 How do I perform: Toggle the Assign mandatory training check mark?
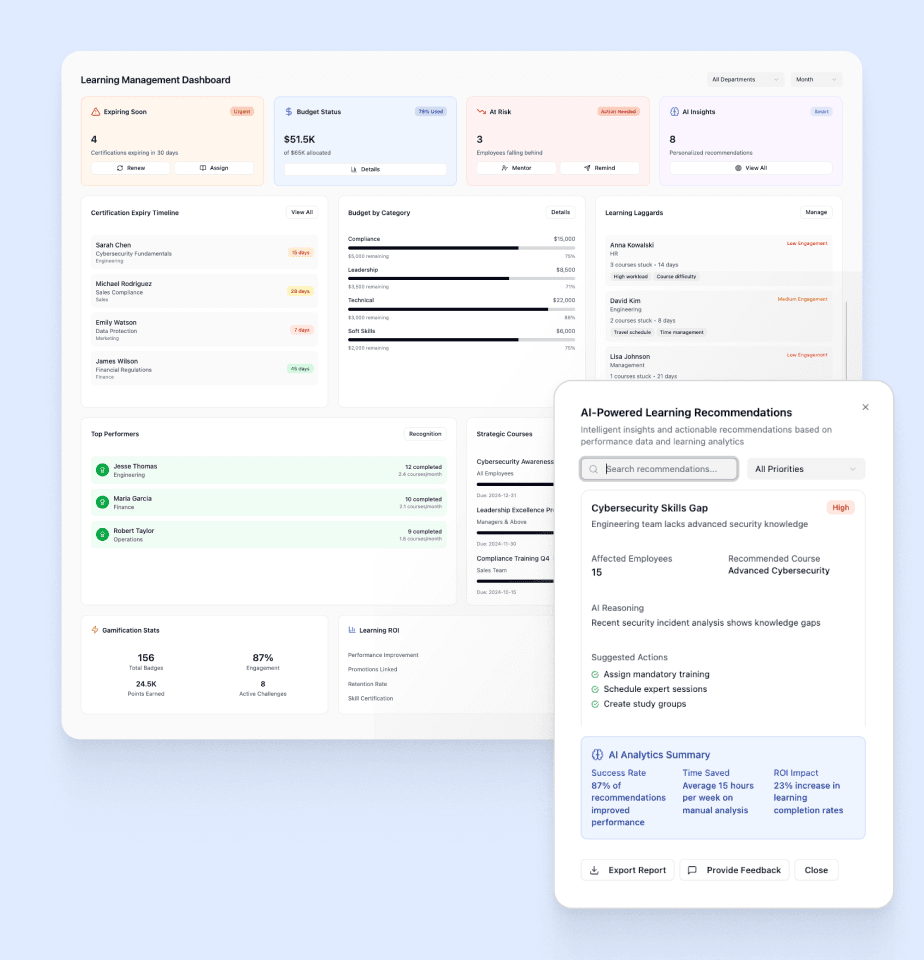coord(595,675)
